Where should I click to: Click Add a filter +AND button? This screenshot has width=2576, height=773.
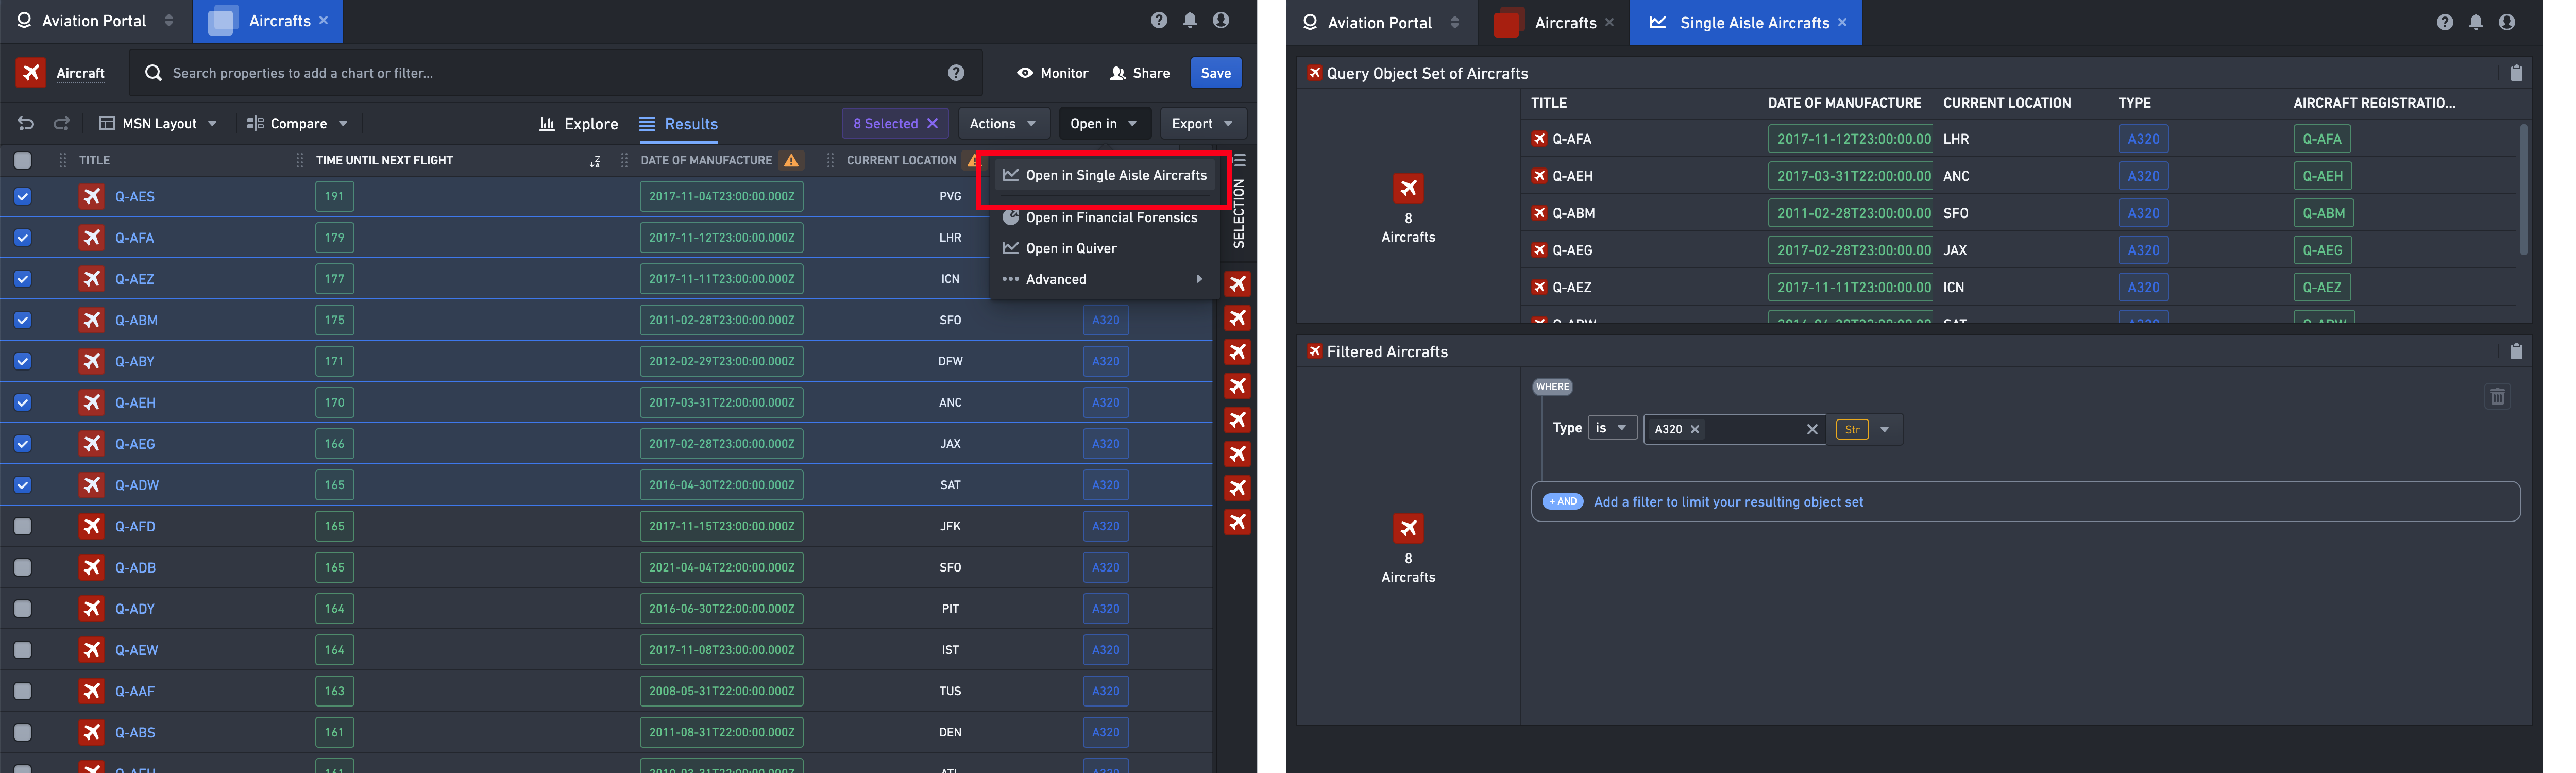click(1562, 501)
